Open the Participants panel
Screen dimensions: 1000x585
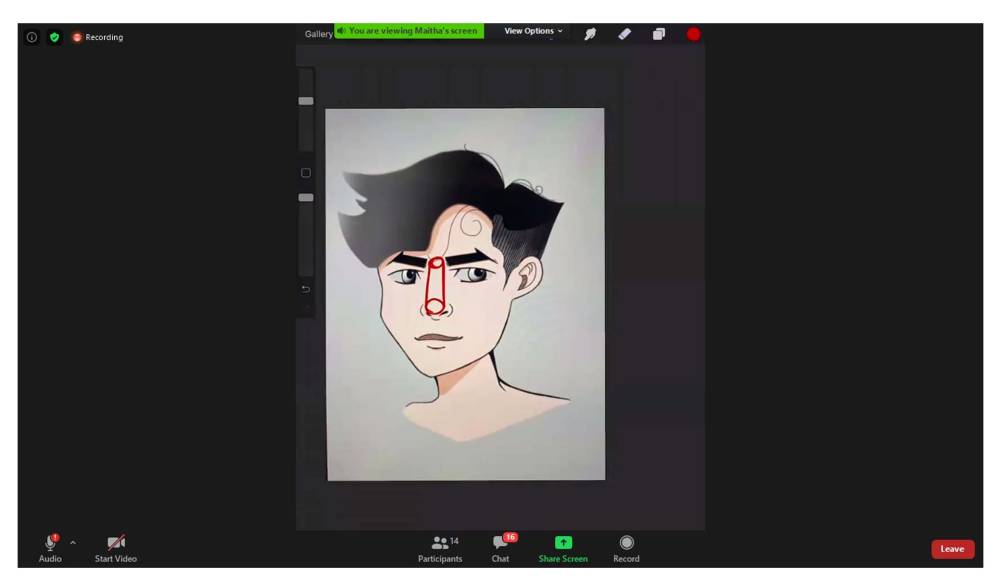(440, 548)
